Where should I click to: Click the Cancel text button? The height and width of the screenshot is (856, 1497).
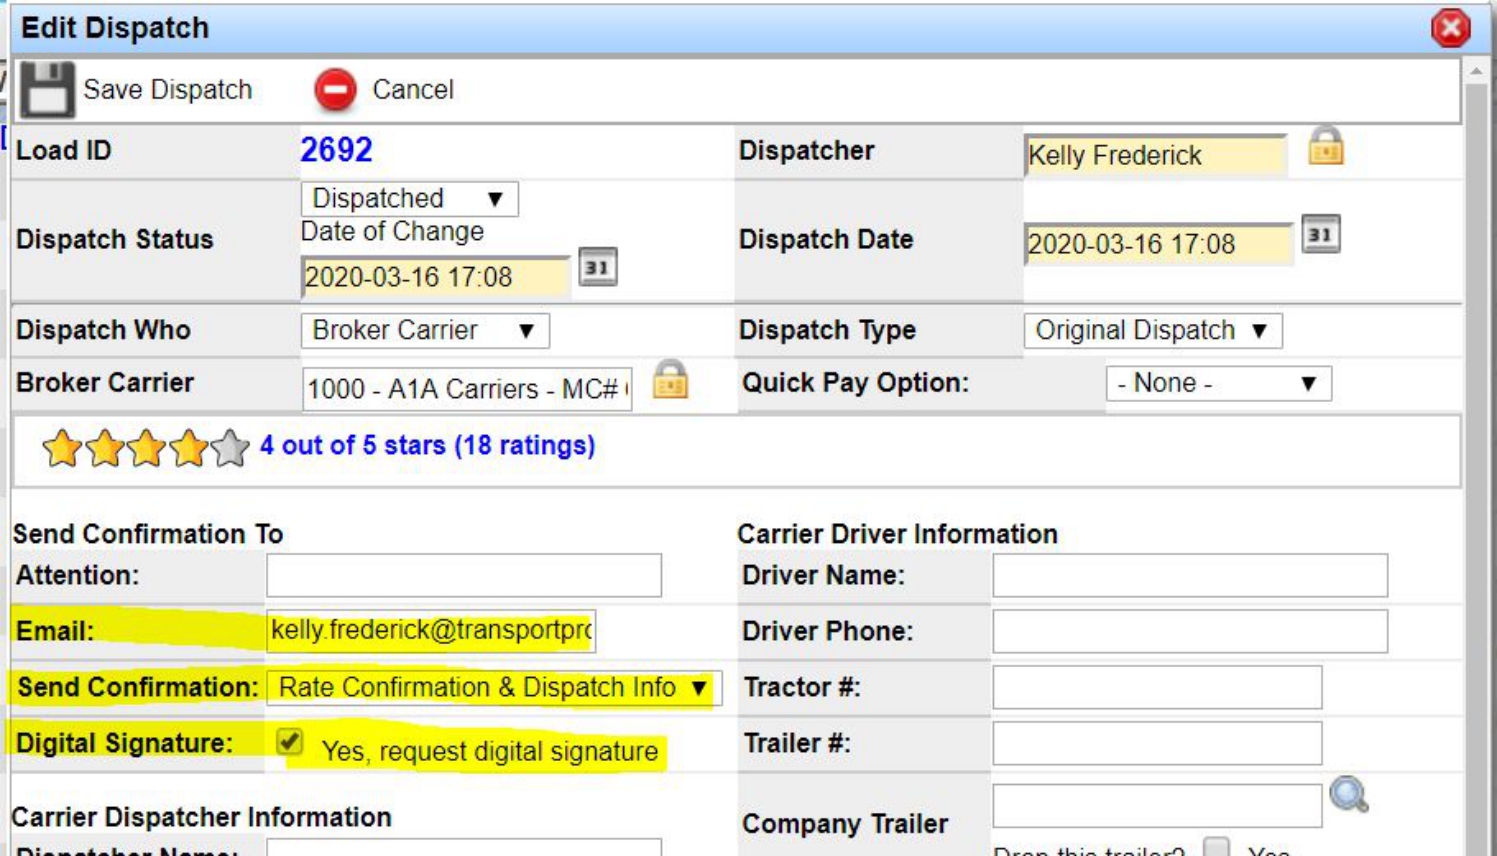pyautogui.click(x=413, y=90)
